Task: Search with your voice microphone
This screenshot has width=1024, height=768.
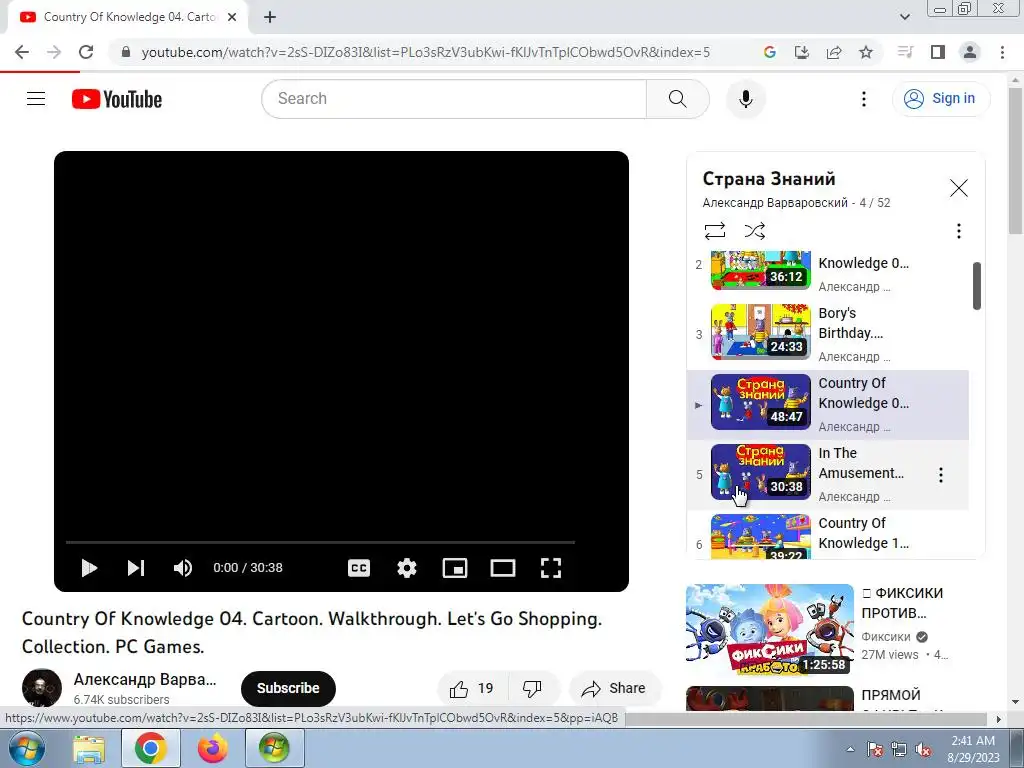Action: (x=746, y=99)
